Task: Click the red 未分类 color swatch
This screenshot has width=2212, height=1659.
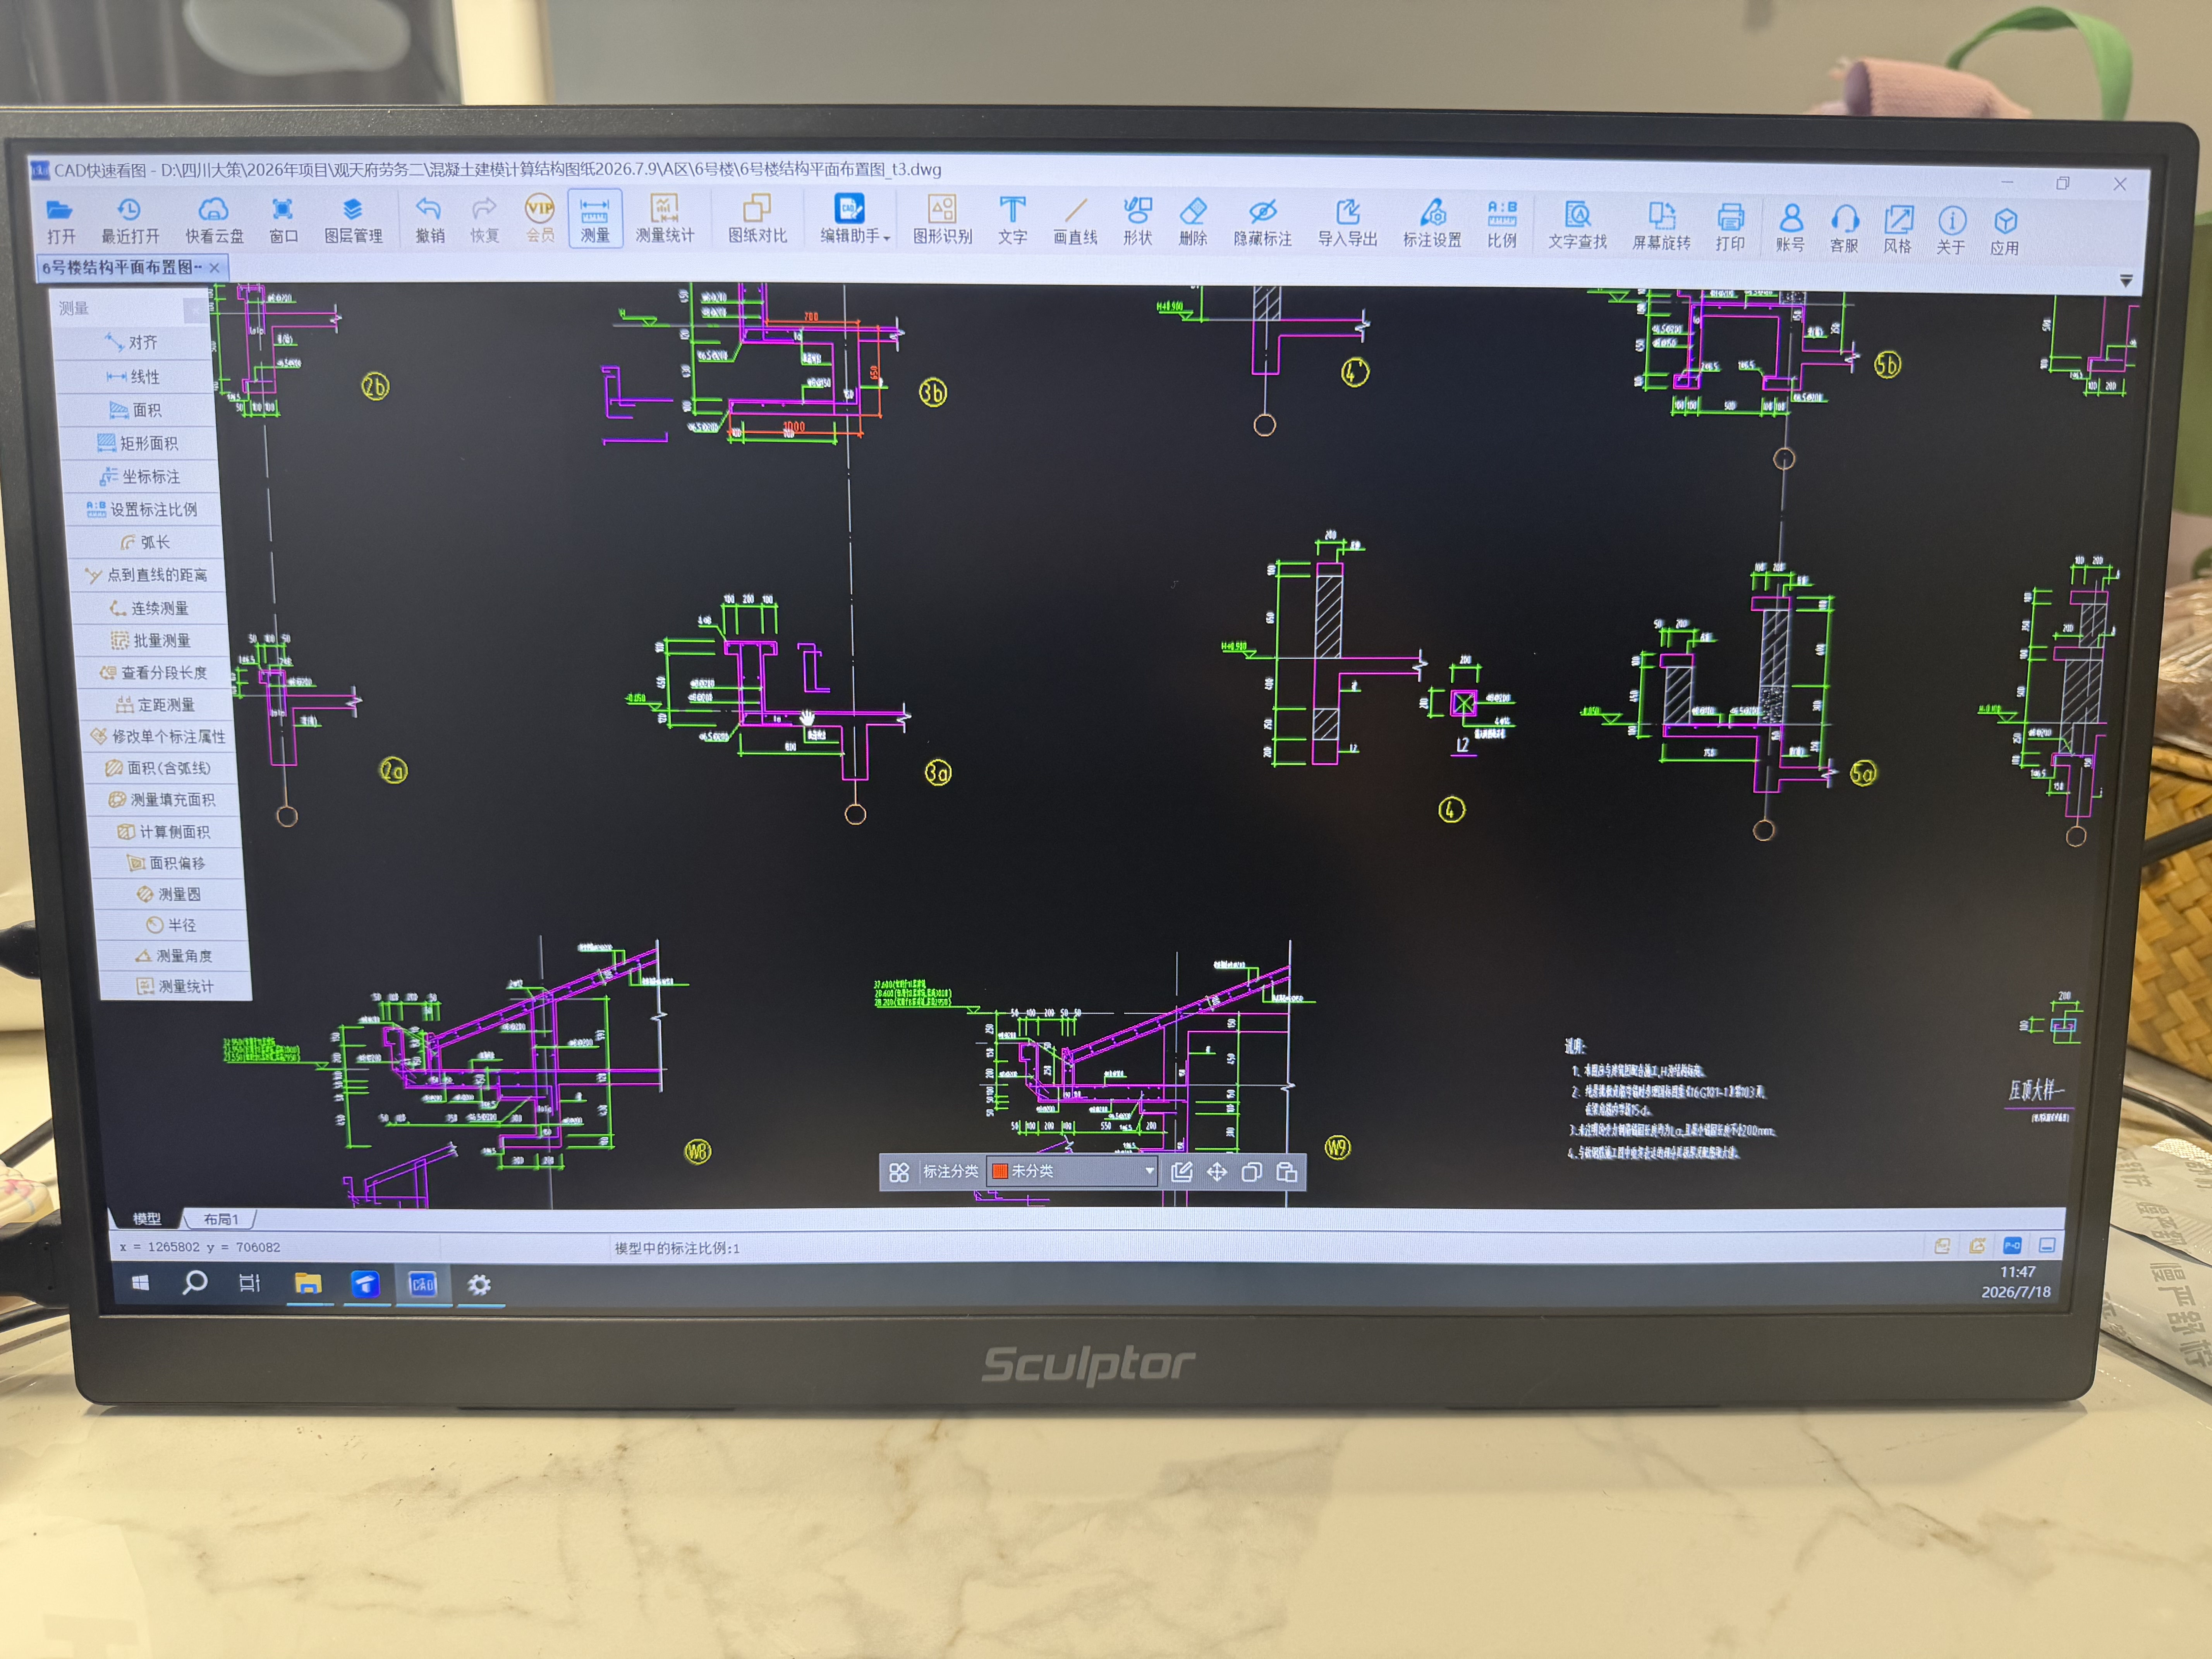Action: tap(999, 1171)
